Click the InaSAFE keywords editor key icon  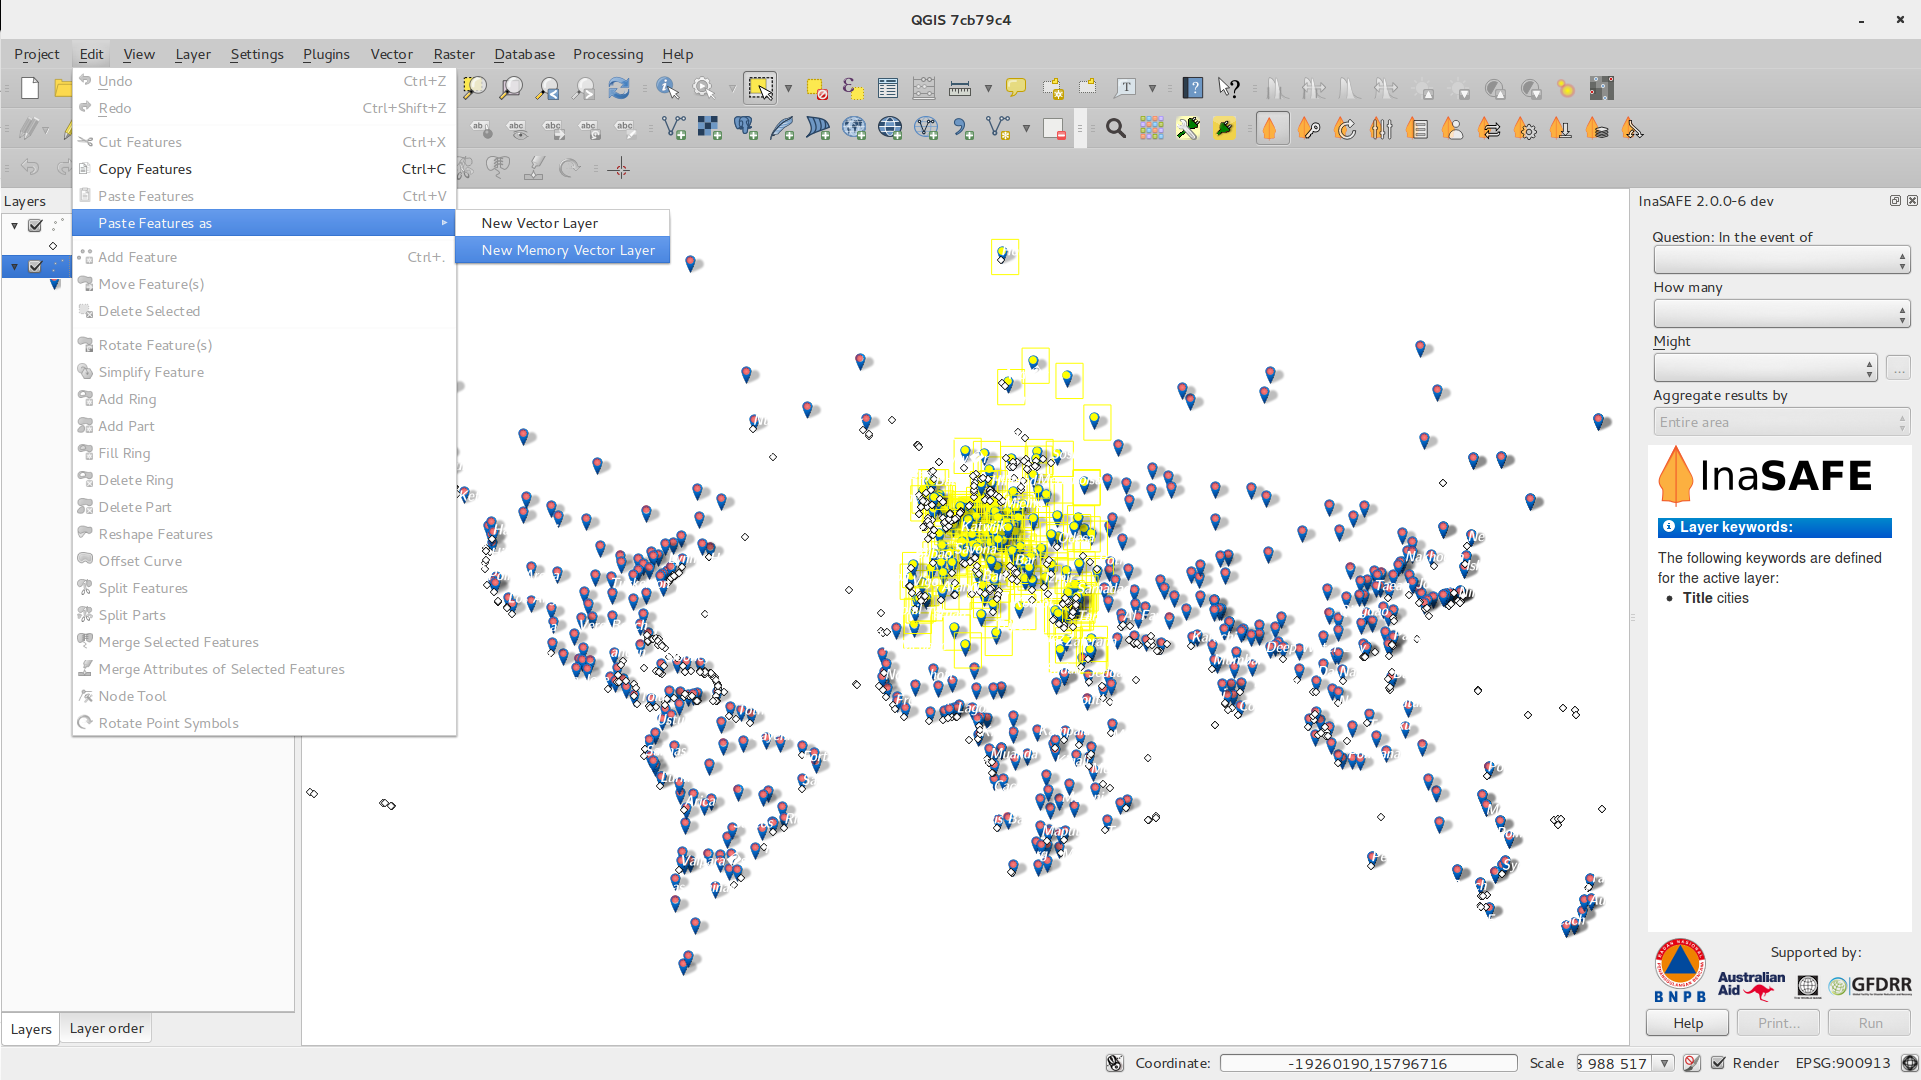pos(1309,129)
